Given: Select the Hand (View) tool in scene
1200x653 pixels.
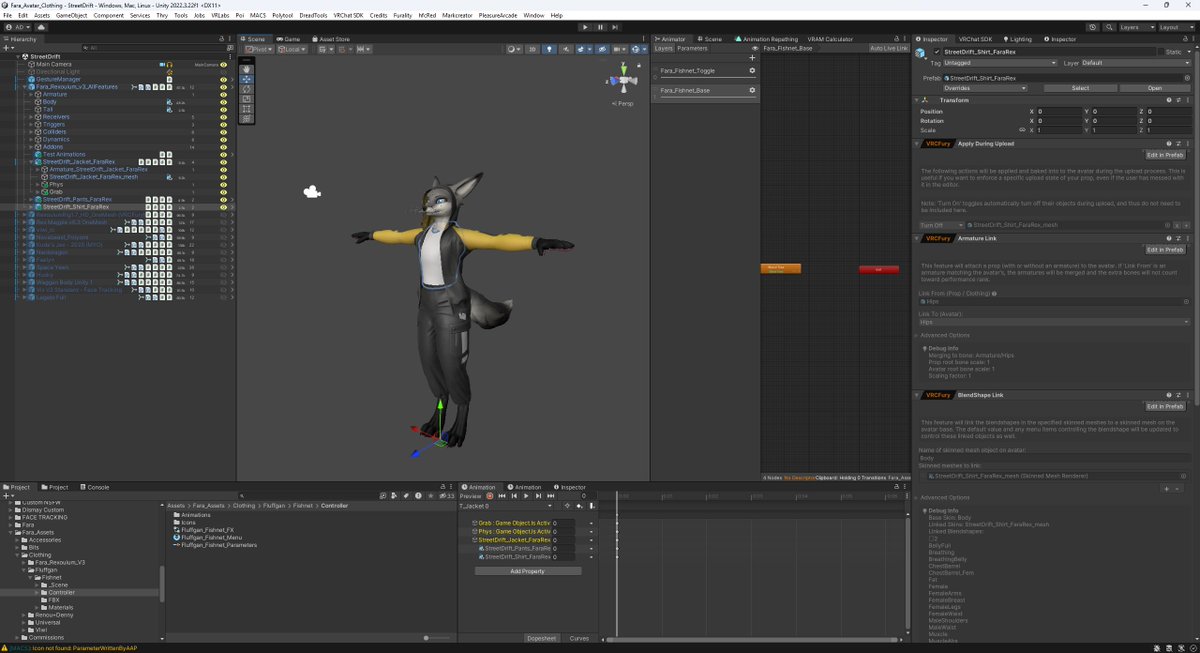Looking at the screenshot, I should point(247,69).
